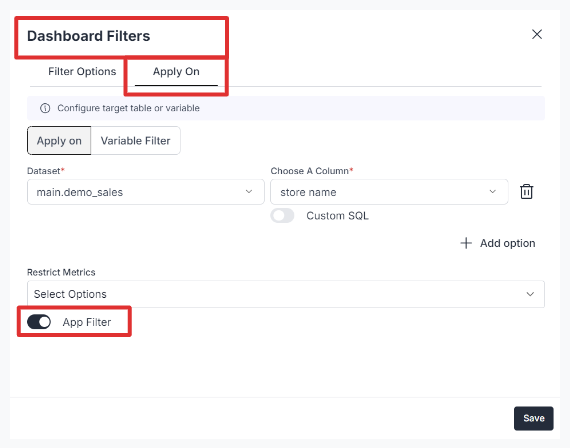Choose the Apply on segment button
The height and width of the screenshot is (448, 570).
[59, 141]
